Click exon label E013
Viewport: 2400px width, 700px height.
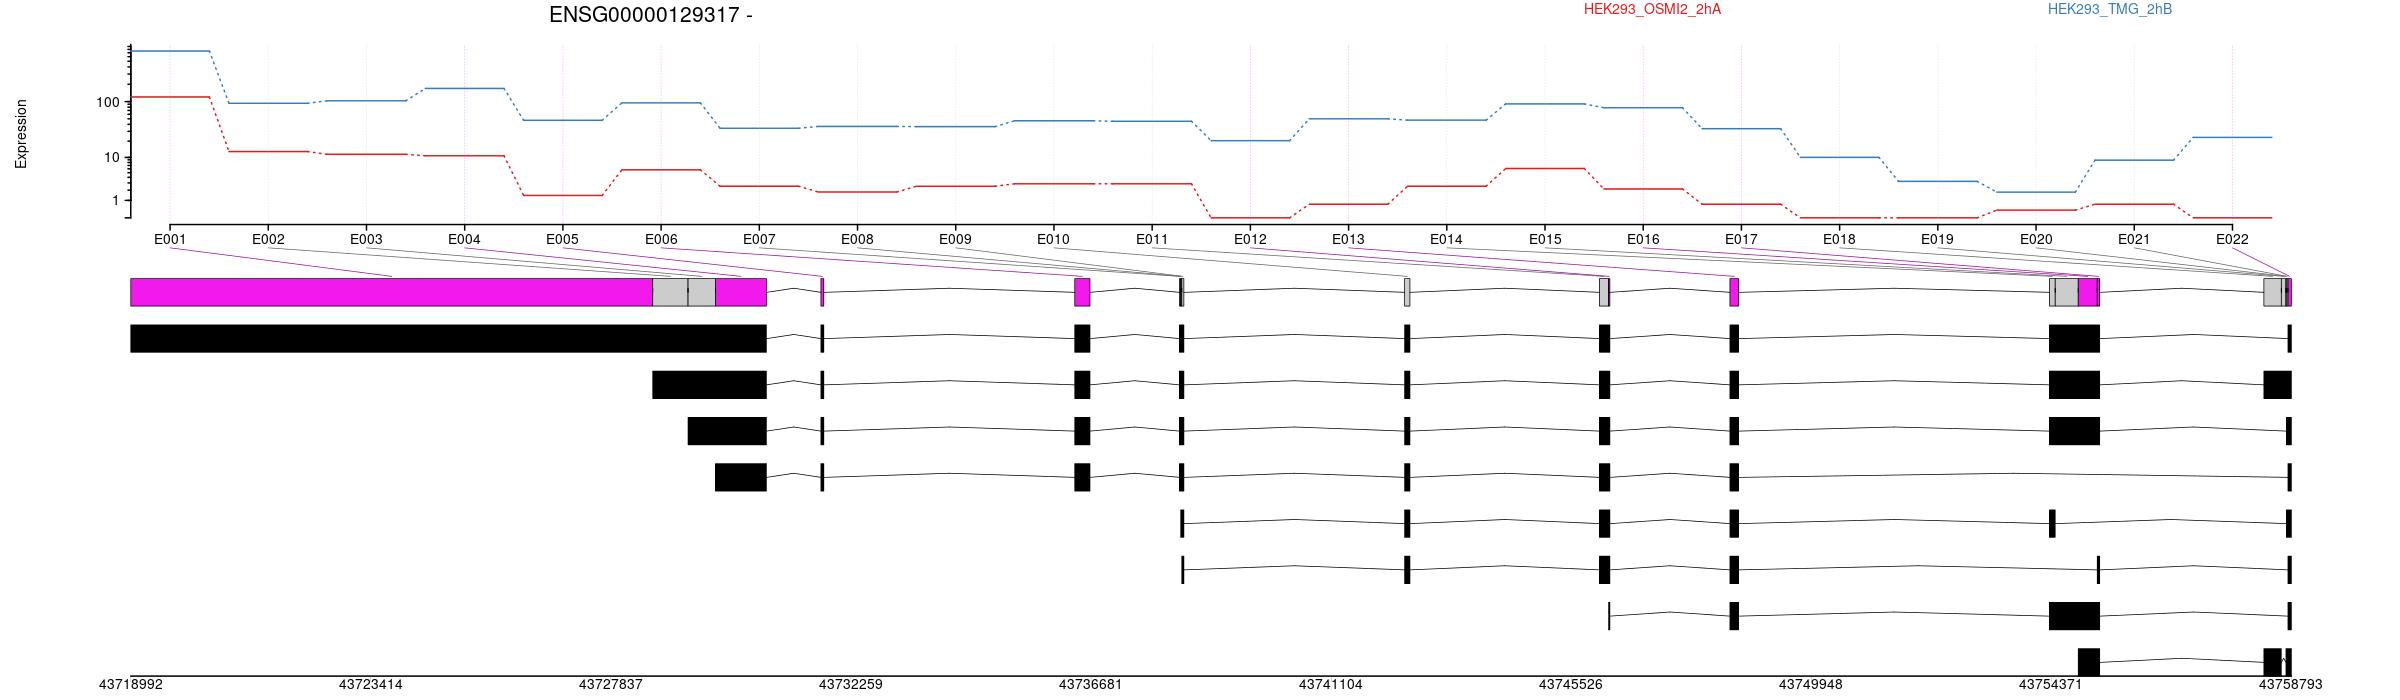1348,240
